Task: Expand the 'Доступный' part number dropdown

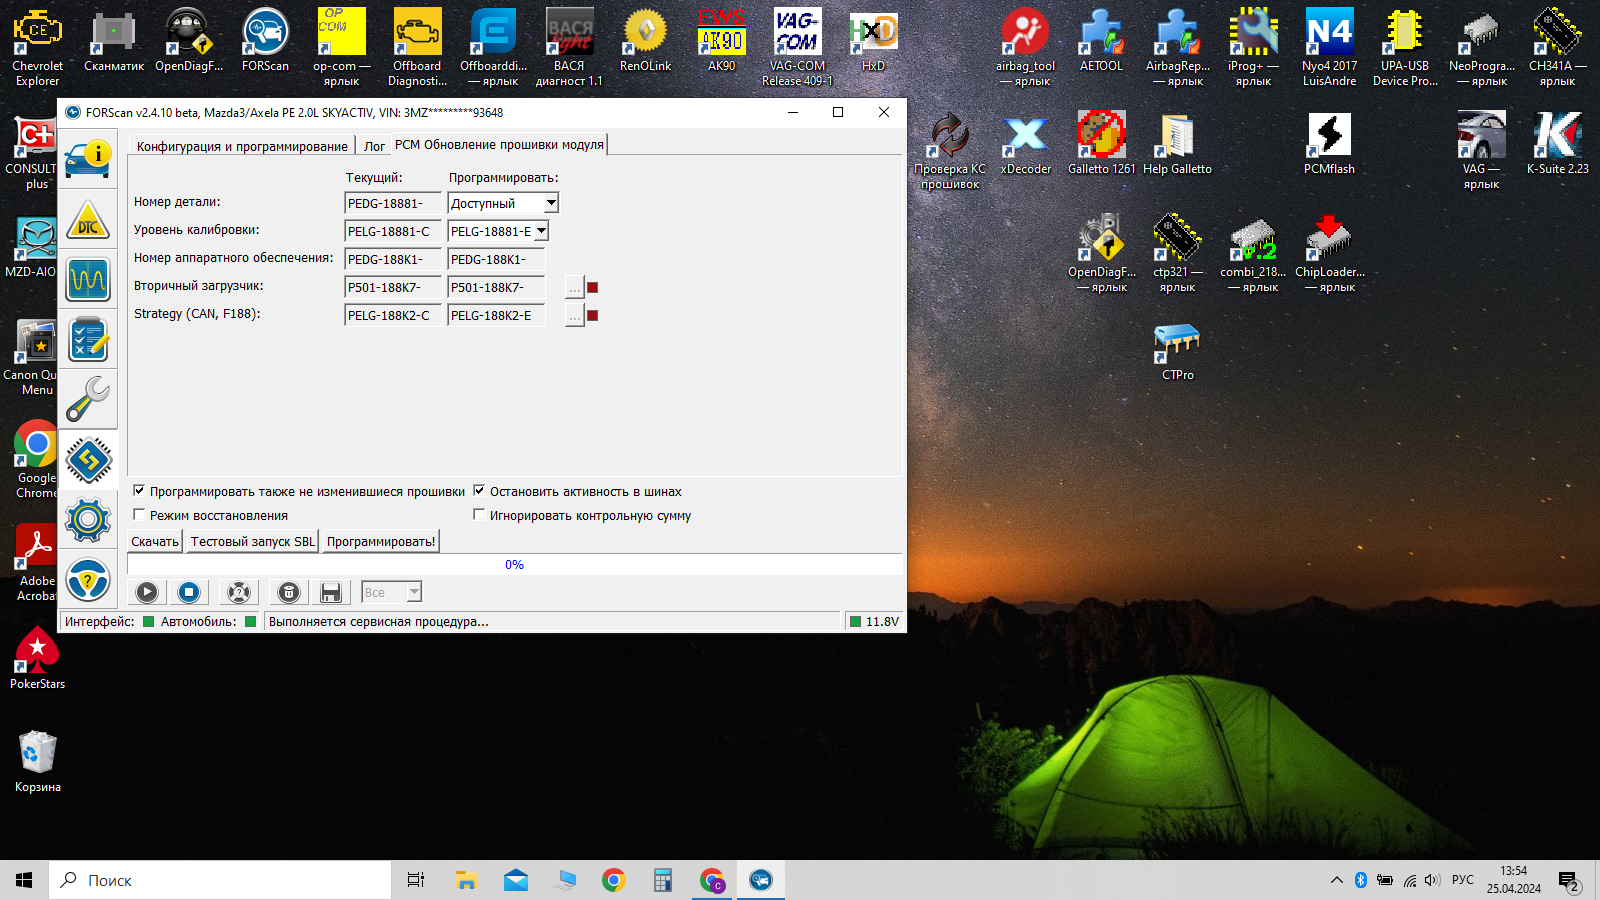Action: point(550,204)
